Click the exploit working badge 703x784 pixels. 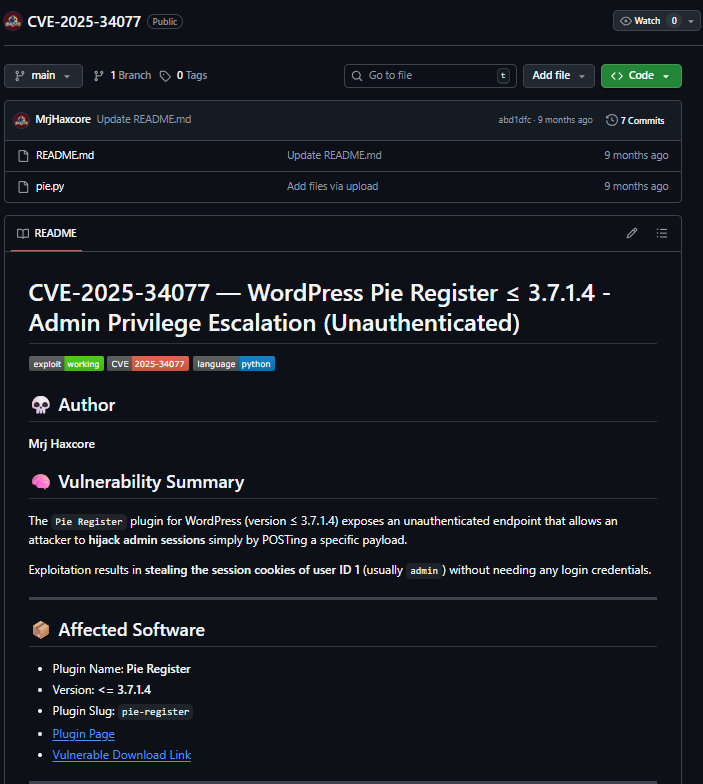point(66,364)
